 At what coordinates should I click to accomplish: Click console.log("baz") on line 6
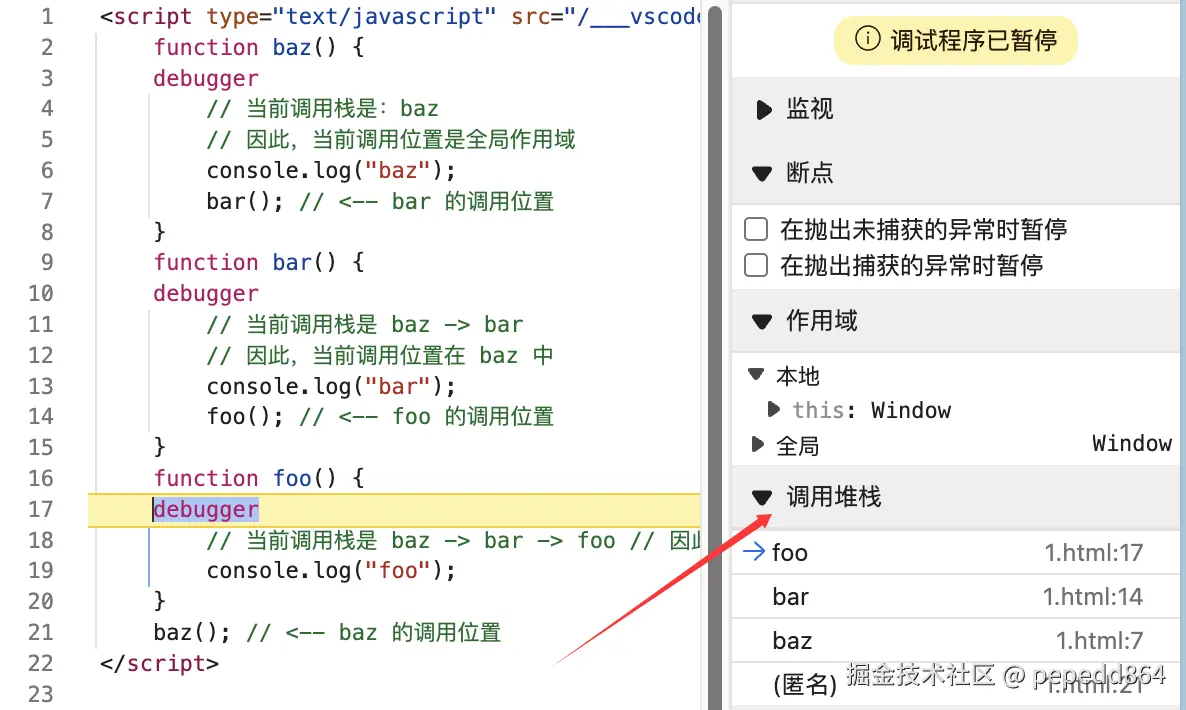331,170
